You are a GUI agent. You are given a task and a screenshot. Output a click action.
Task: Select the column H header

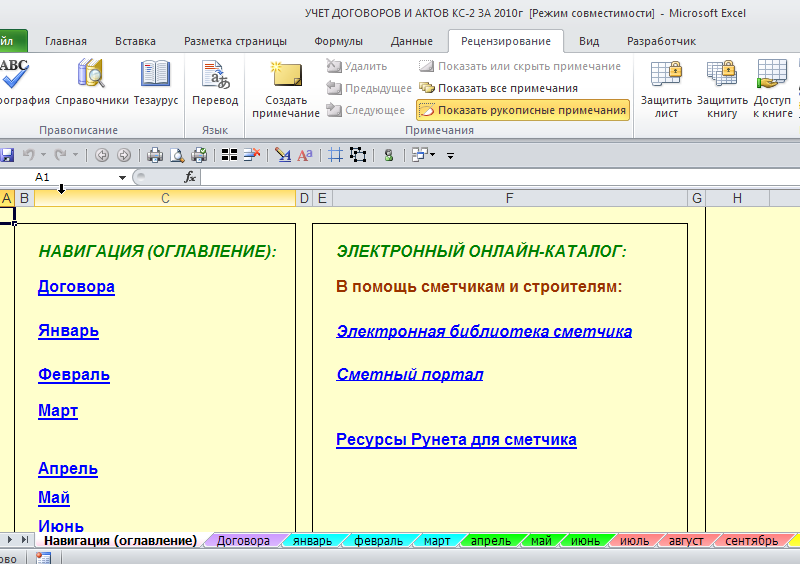tap(737, 198)
